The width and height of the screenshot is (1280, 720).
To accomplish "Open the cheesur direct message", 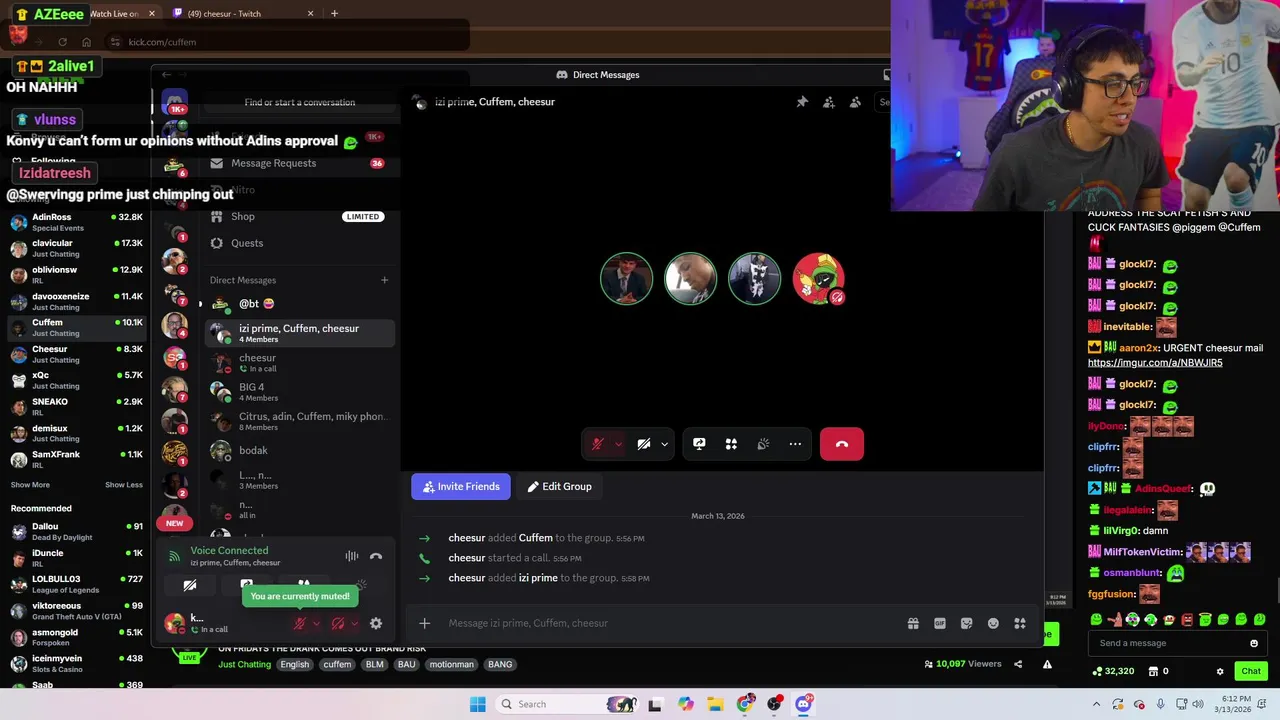I will [x=298, y=363].
